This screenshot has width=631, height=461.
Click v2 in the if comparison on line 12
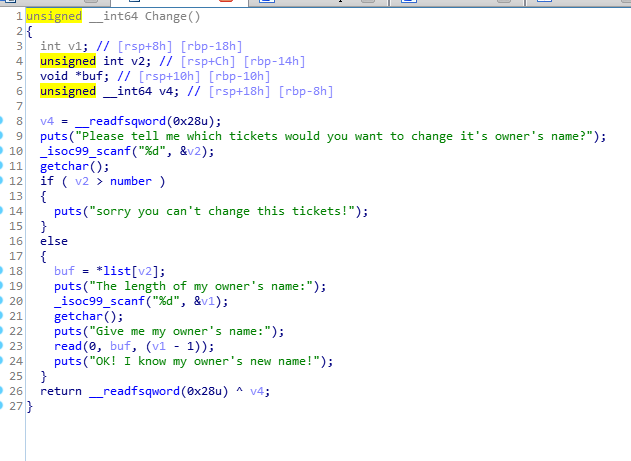coord(82,181)
